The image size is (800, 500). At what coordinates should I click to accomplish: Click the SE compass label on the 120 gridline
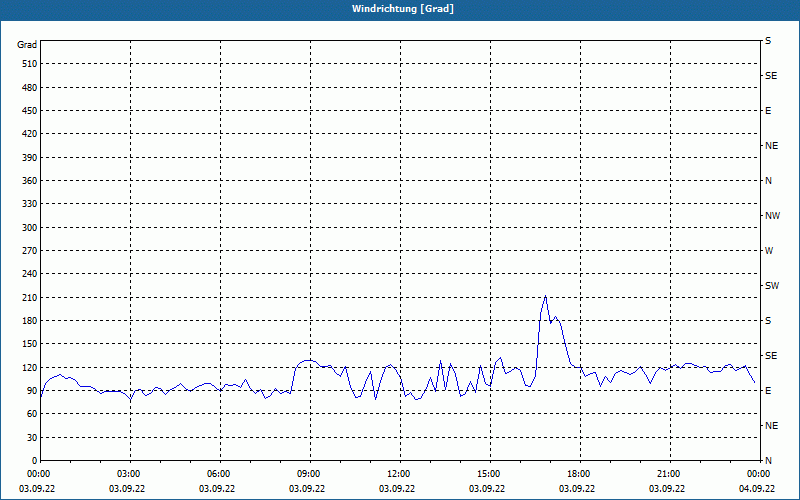tap(771, 356)
